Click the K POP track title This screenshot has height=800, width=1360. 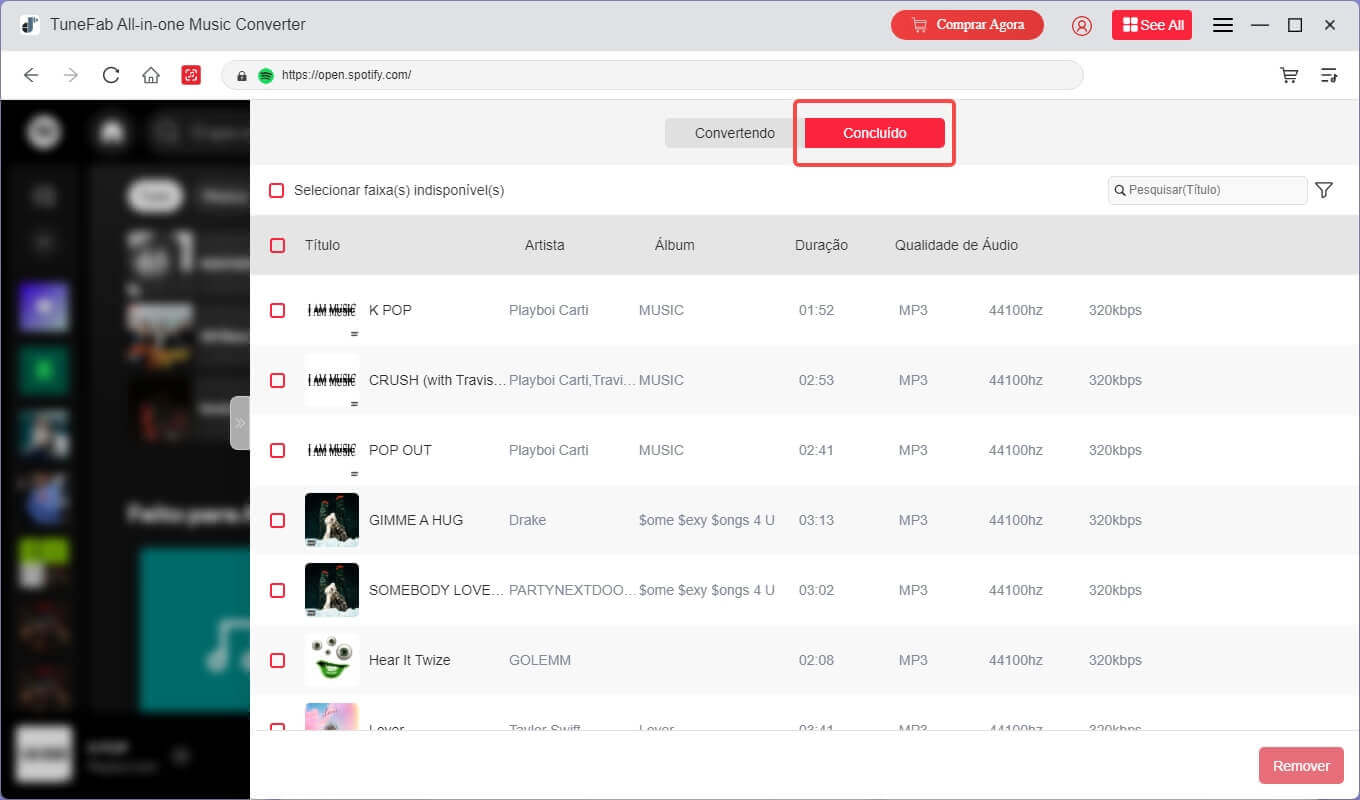click(390, 310)
